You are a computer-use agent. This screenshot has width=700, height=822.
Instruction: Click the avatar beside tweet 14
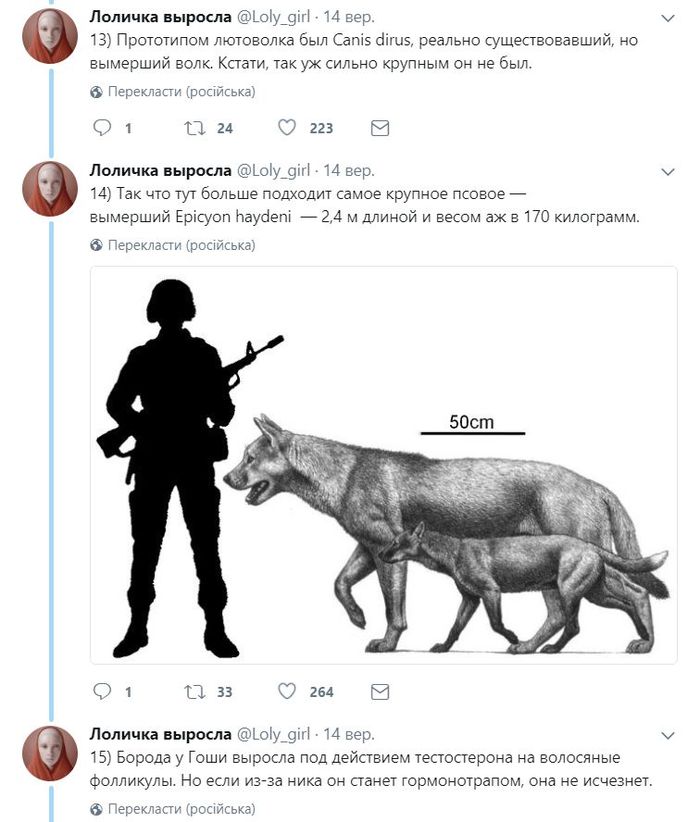tap(50, 189)
